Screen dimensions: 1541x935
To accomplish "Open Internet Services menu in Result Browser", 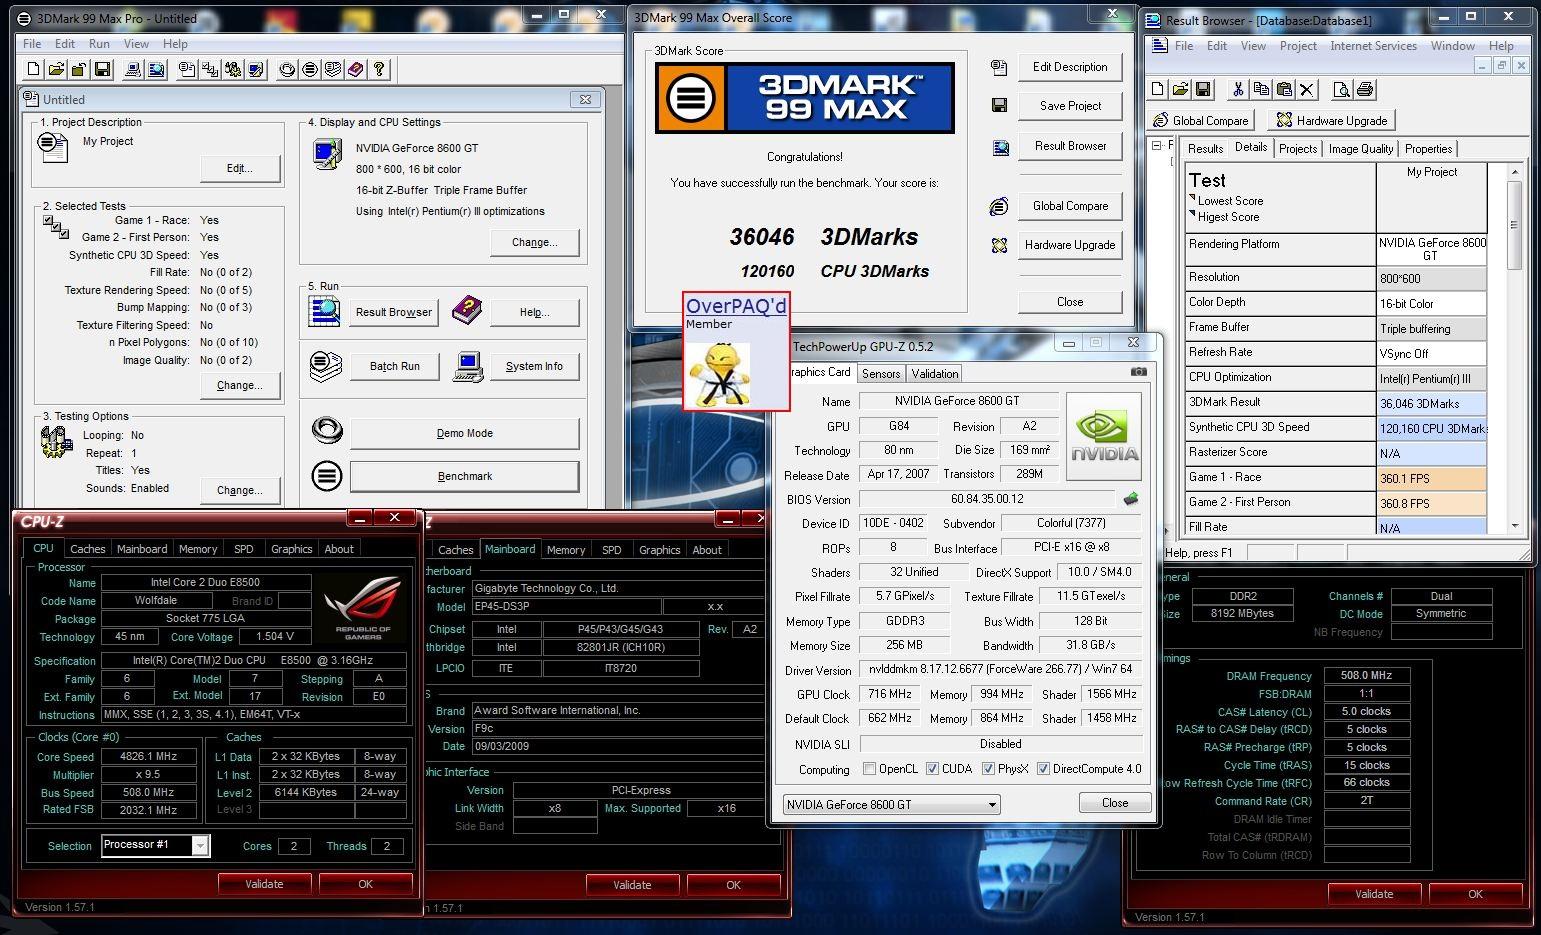I will point(1373,46).
